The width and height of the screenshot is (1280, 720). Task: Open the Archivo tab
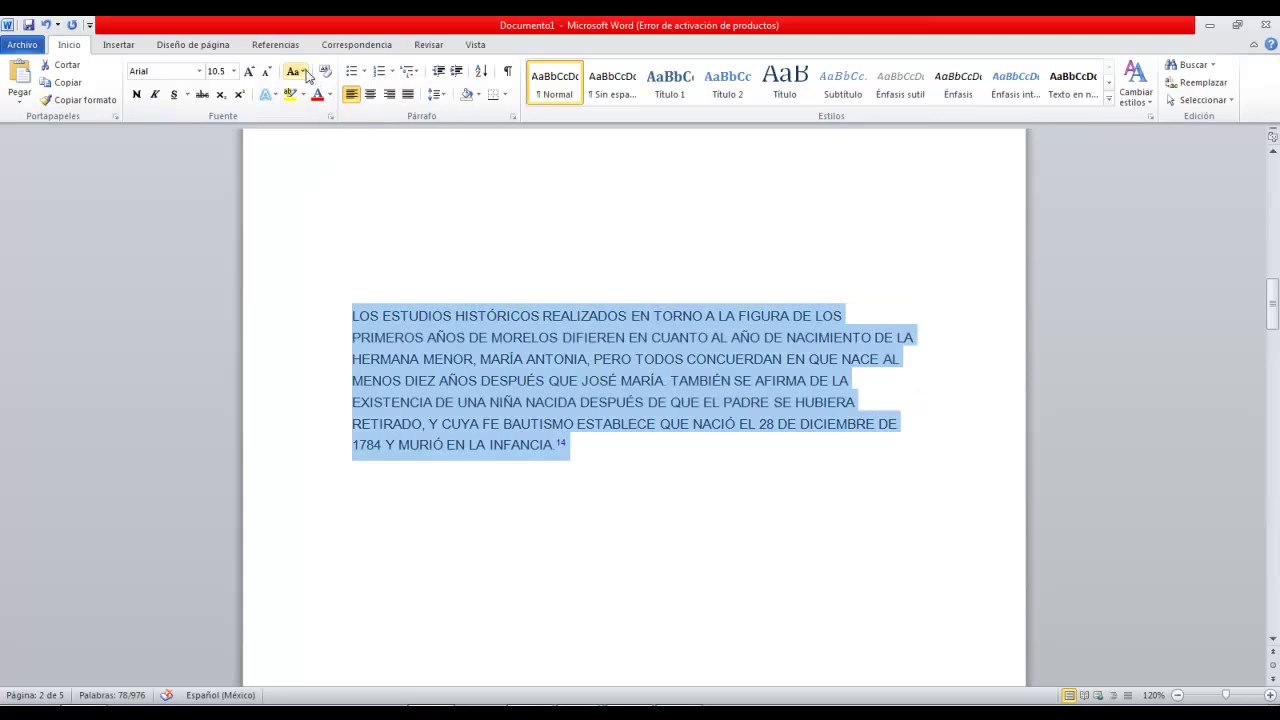22,45
